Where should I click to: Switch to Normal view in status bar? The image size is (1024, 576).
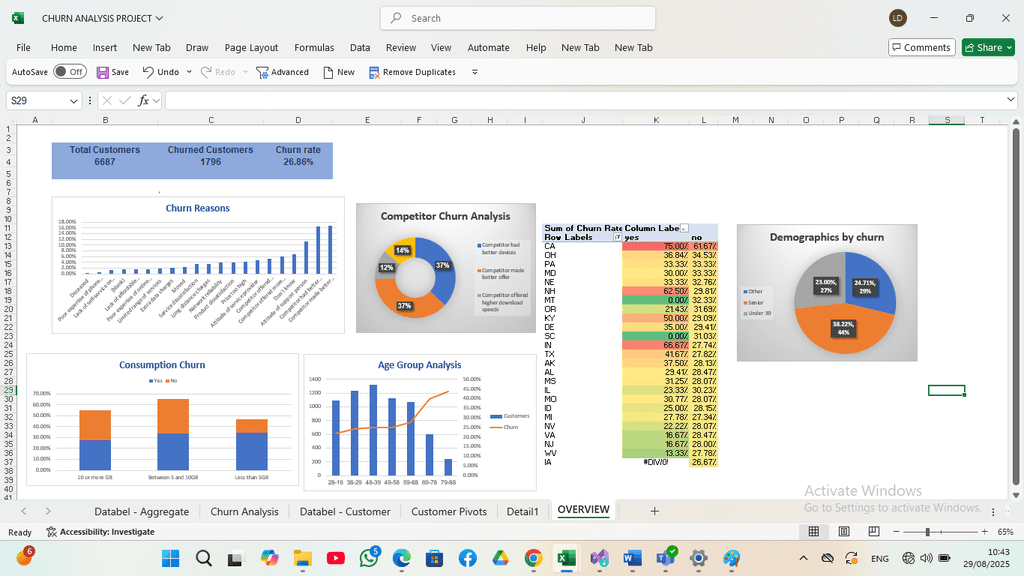coord(814,532)
